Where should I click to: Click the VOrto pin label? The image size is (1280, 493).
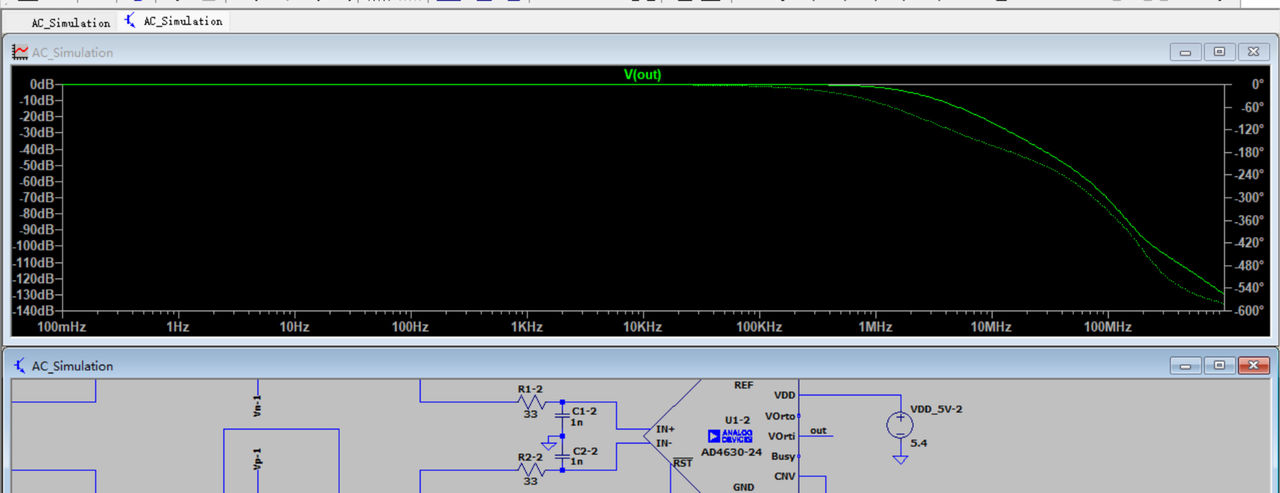780,415
